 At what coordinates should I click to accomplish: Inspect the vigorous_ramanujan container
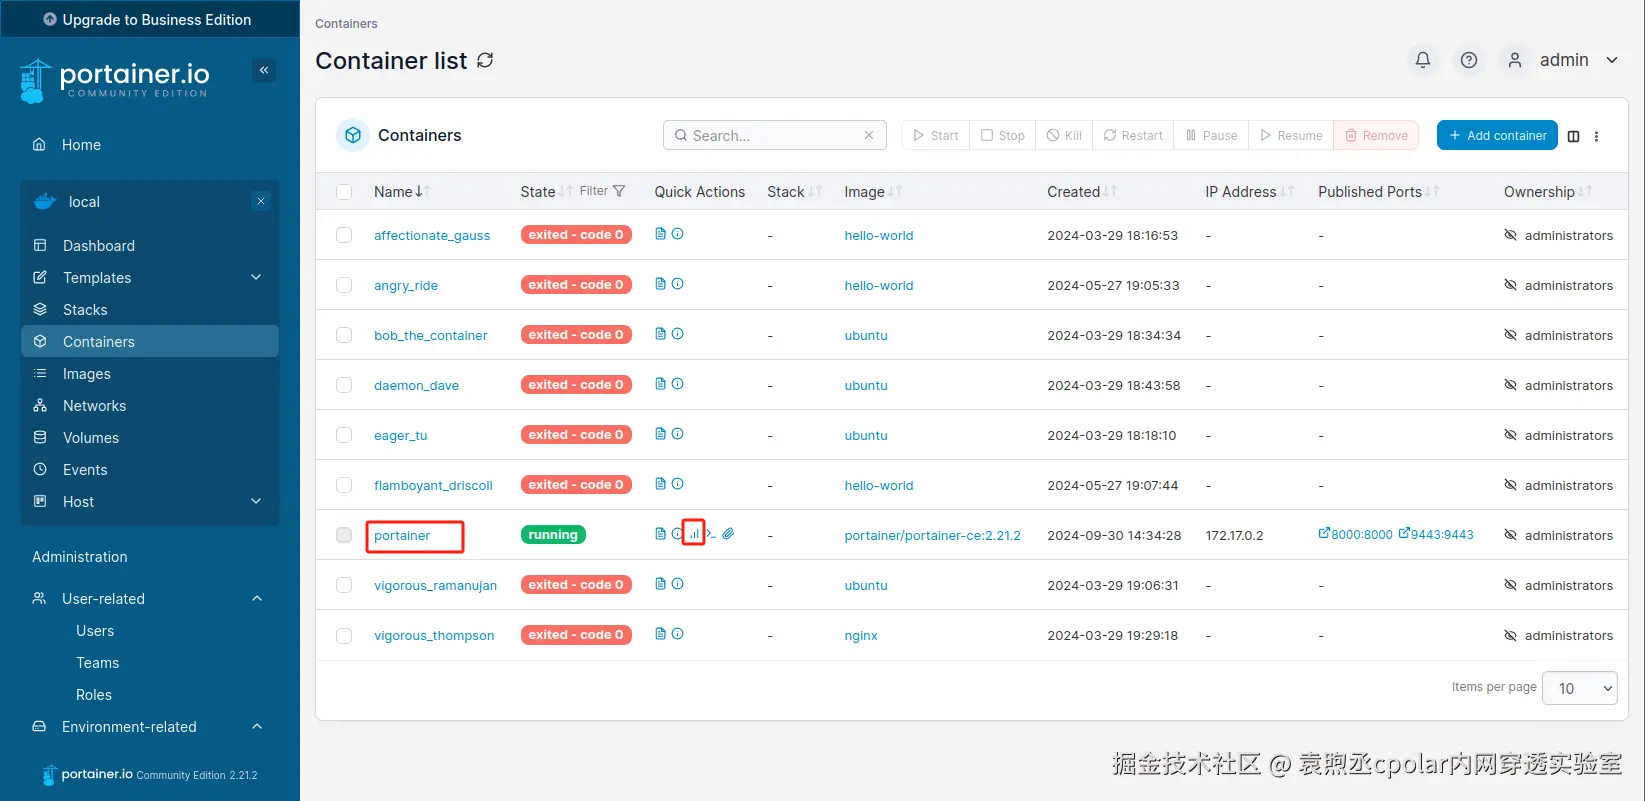677,584
